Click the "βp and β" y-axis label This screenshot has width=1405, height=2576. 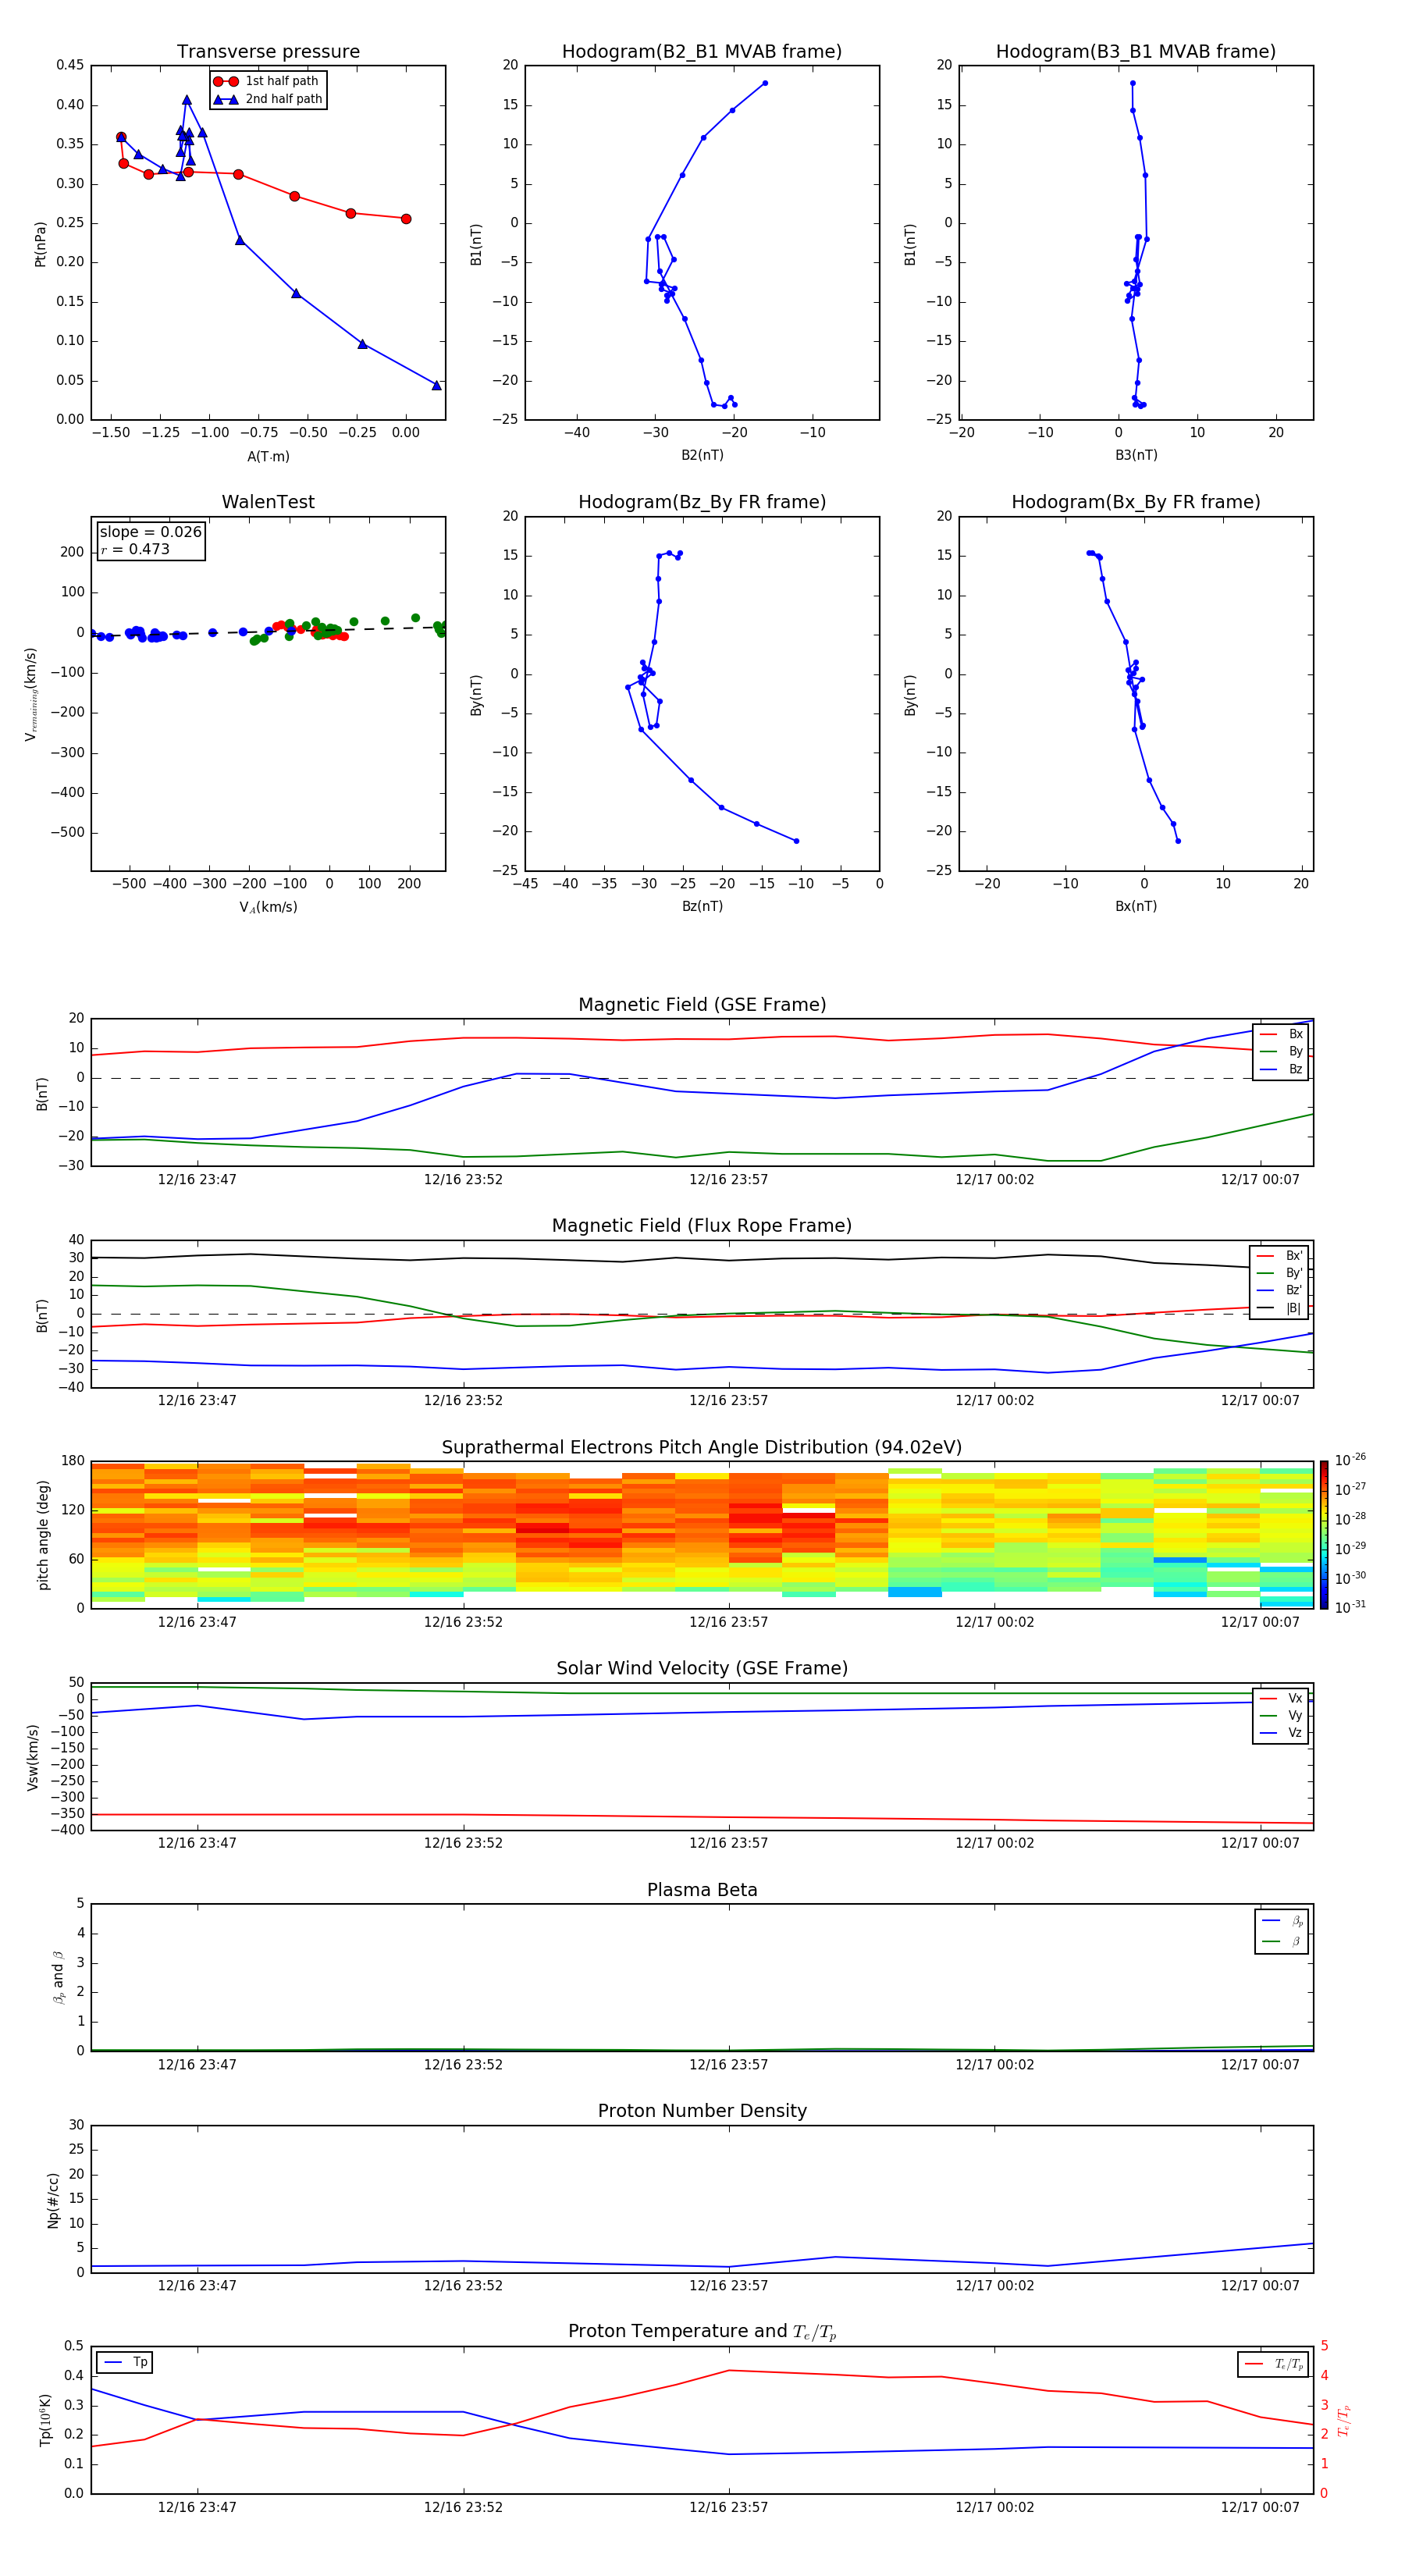(58, 1977)
